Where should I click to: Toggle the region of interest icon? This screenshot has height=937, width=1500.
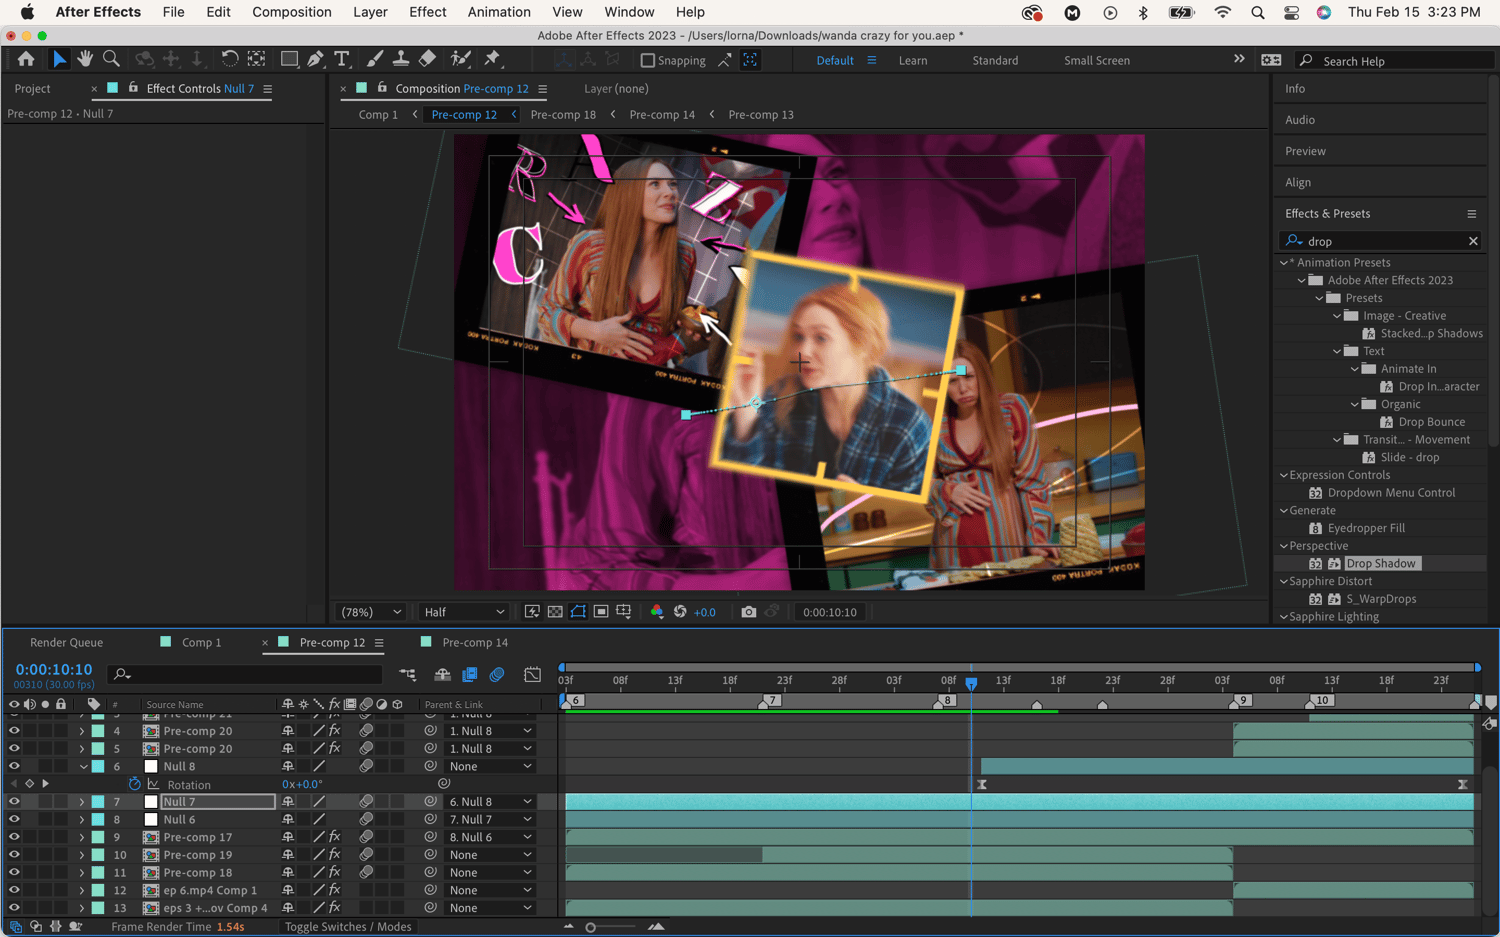pyautogui.click(x=601, y=612)
